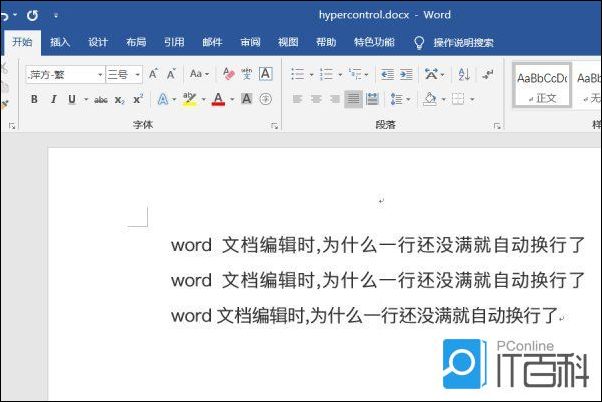Click the Bold formatting button

[34, 99]
